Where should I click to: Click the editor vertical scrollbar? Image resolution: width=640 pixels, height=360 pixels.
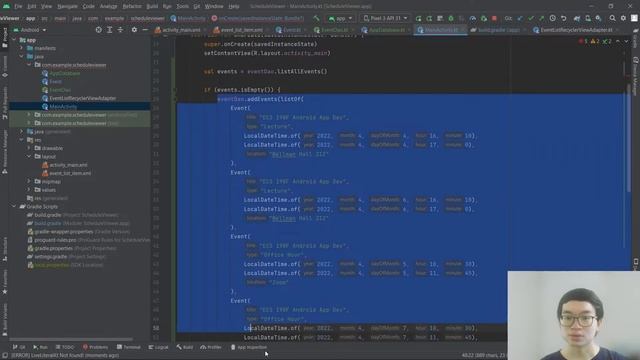click(x=629, y=139)
